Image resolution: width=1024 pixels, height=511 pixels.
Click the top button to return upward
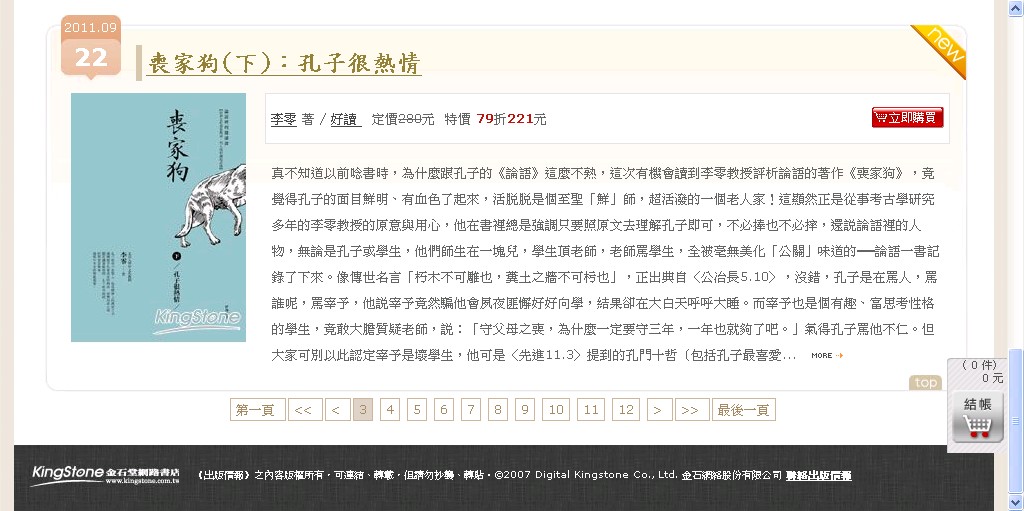925,383
